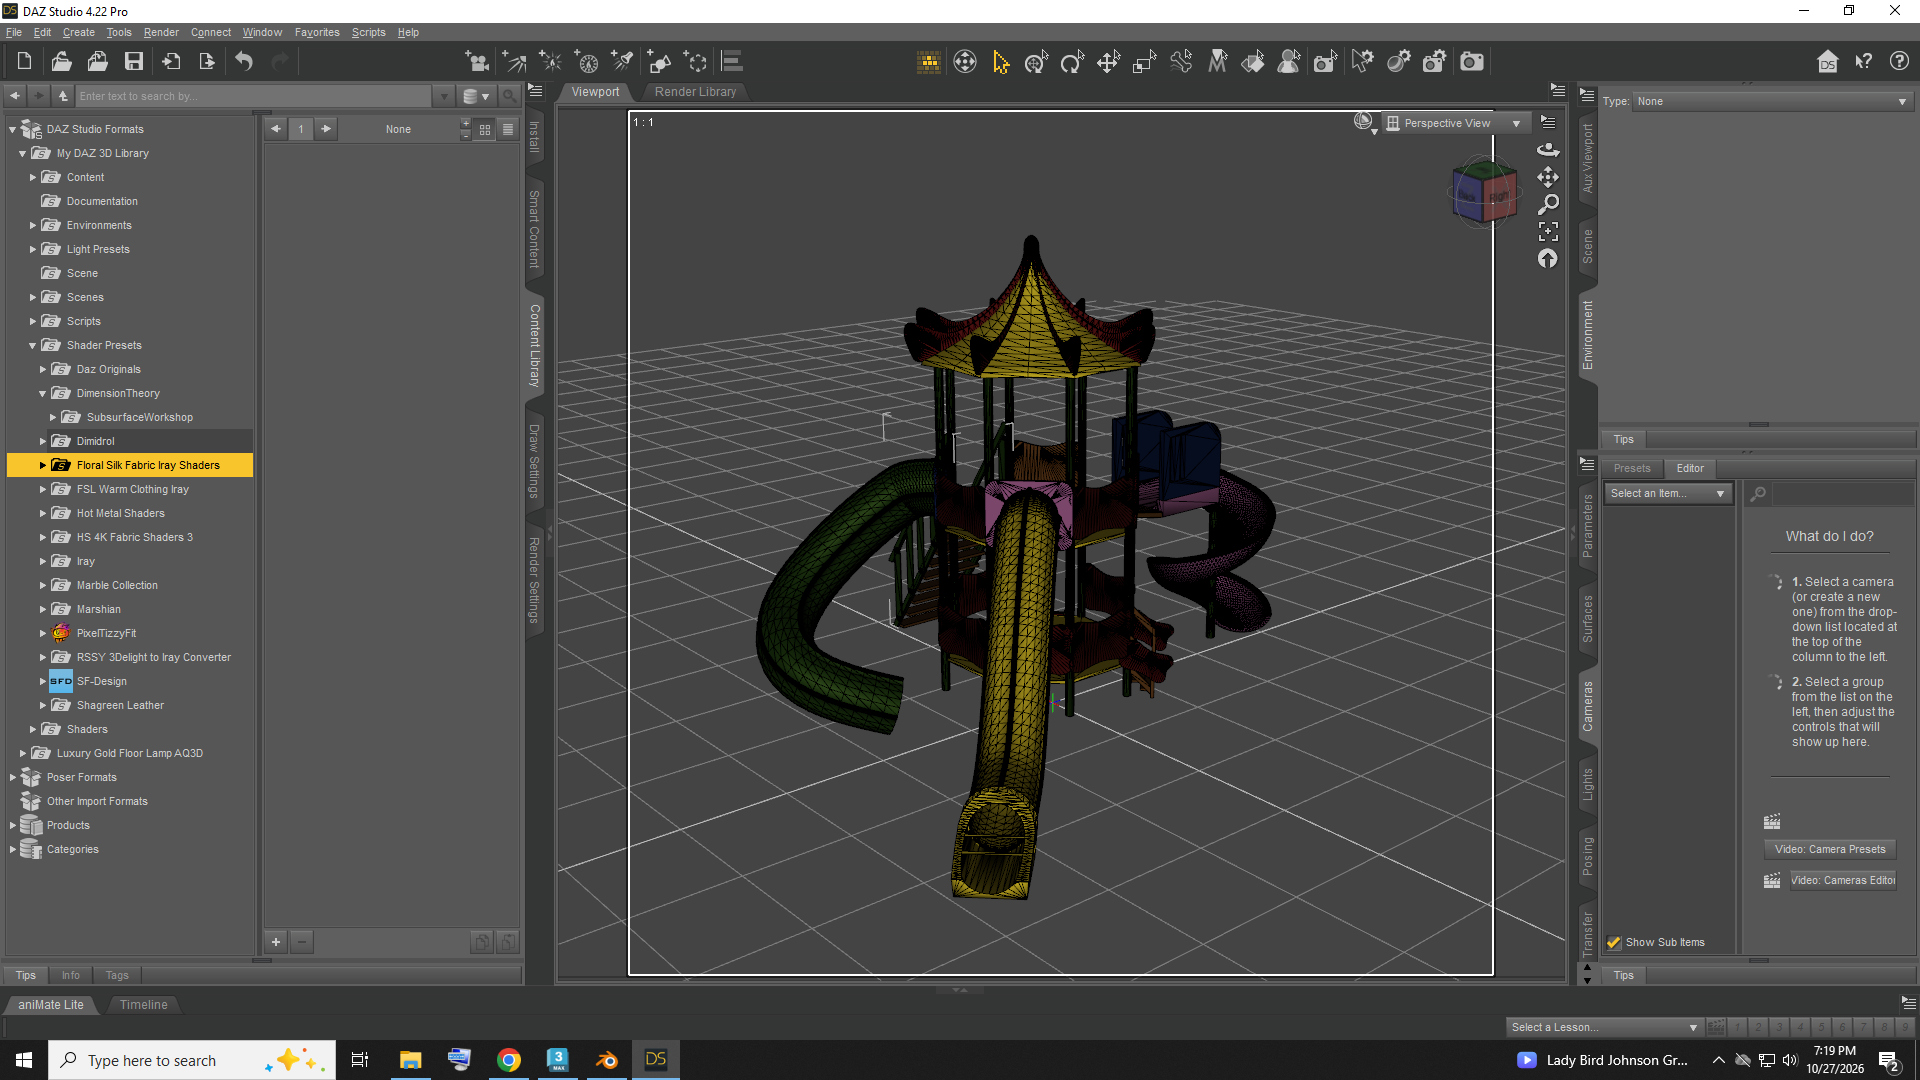Open the Perspective View dropdown
This screenshot has width=1920, height=1080.
pyautogui.click(x=1456, y=123)
